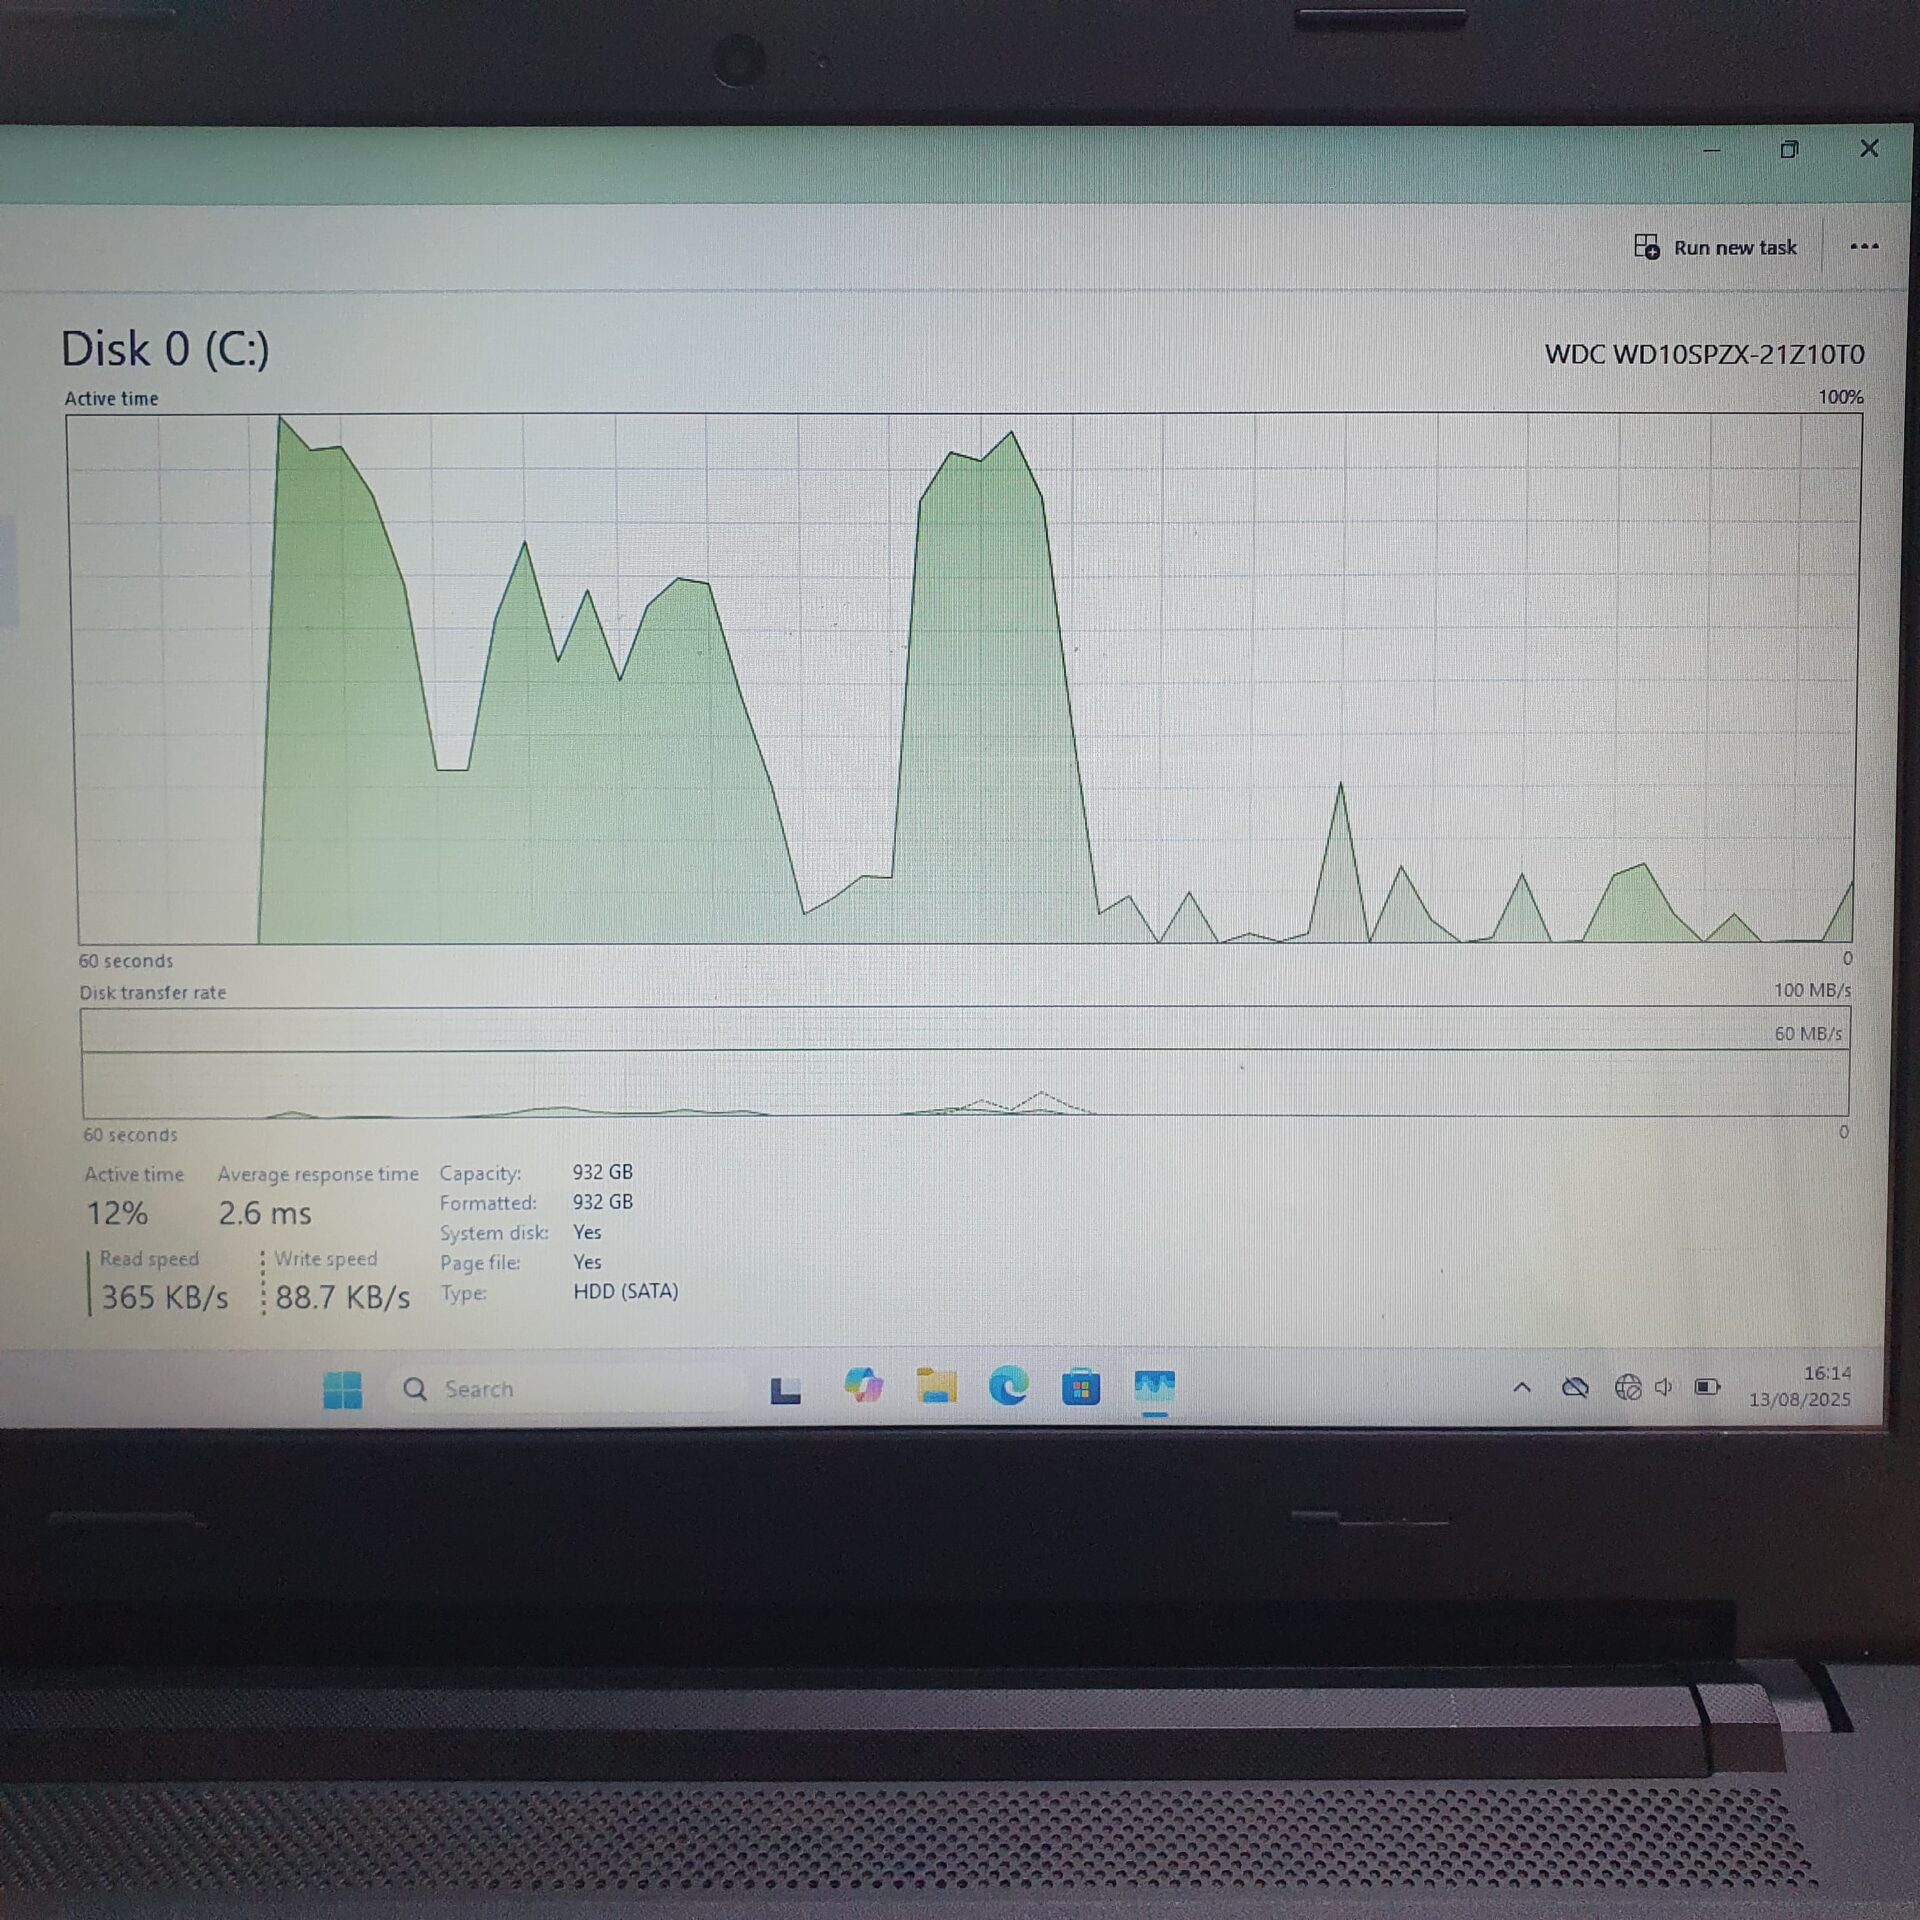Click the Formatted 932 GB value

(x=602, y=1202)
